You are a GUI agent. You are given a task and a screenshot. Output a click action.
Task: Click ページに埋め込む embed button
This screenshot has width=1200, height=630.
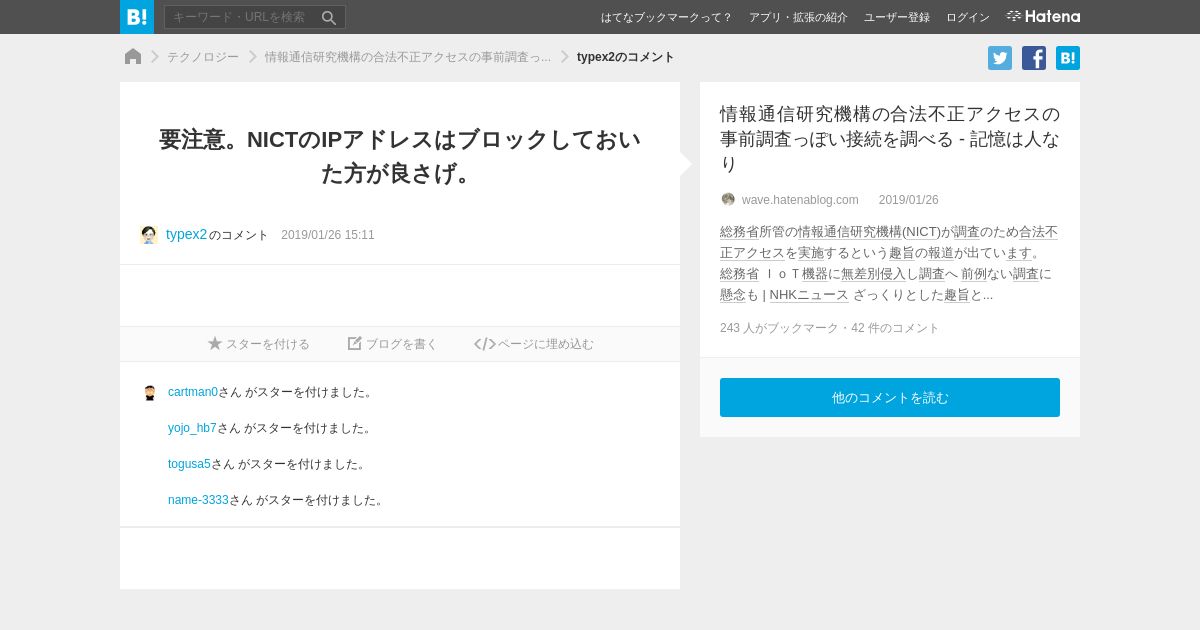[534, 344]
